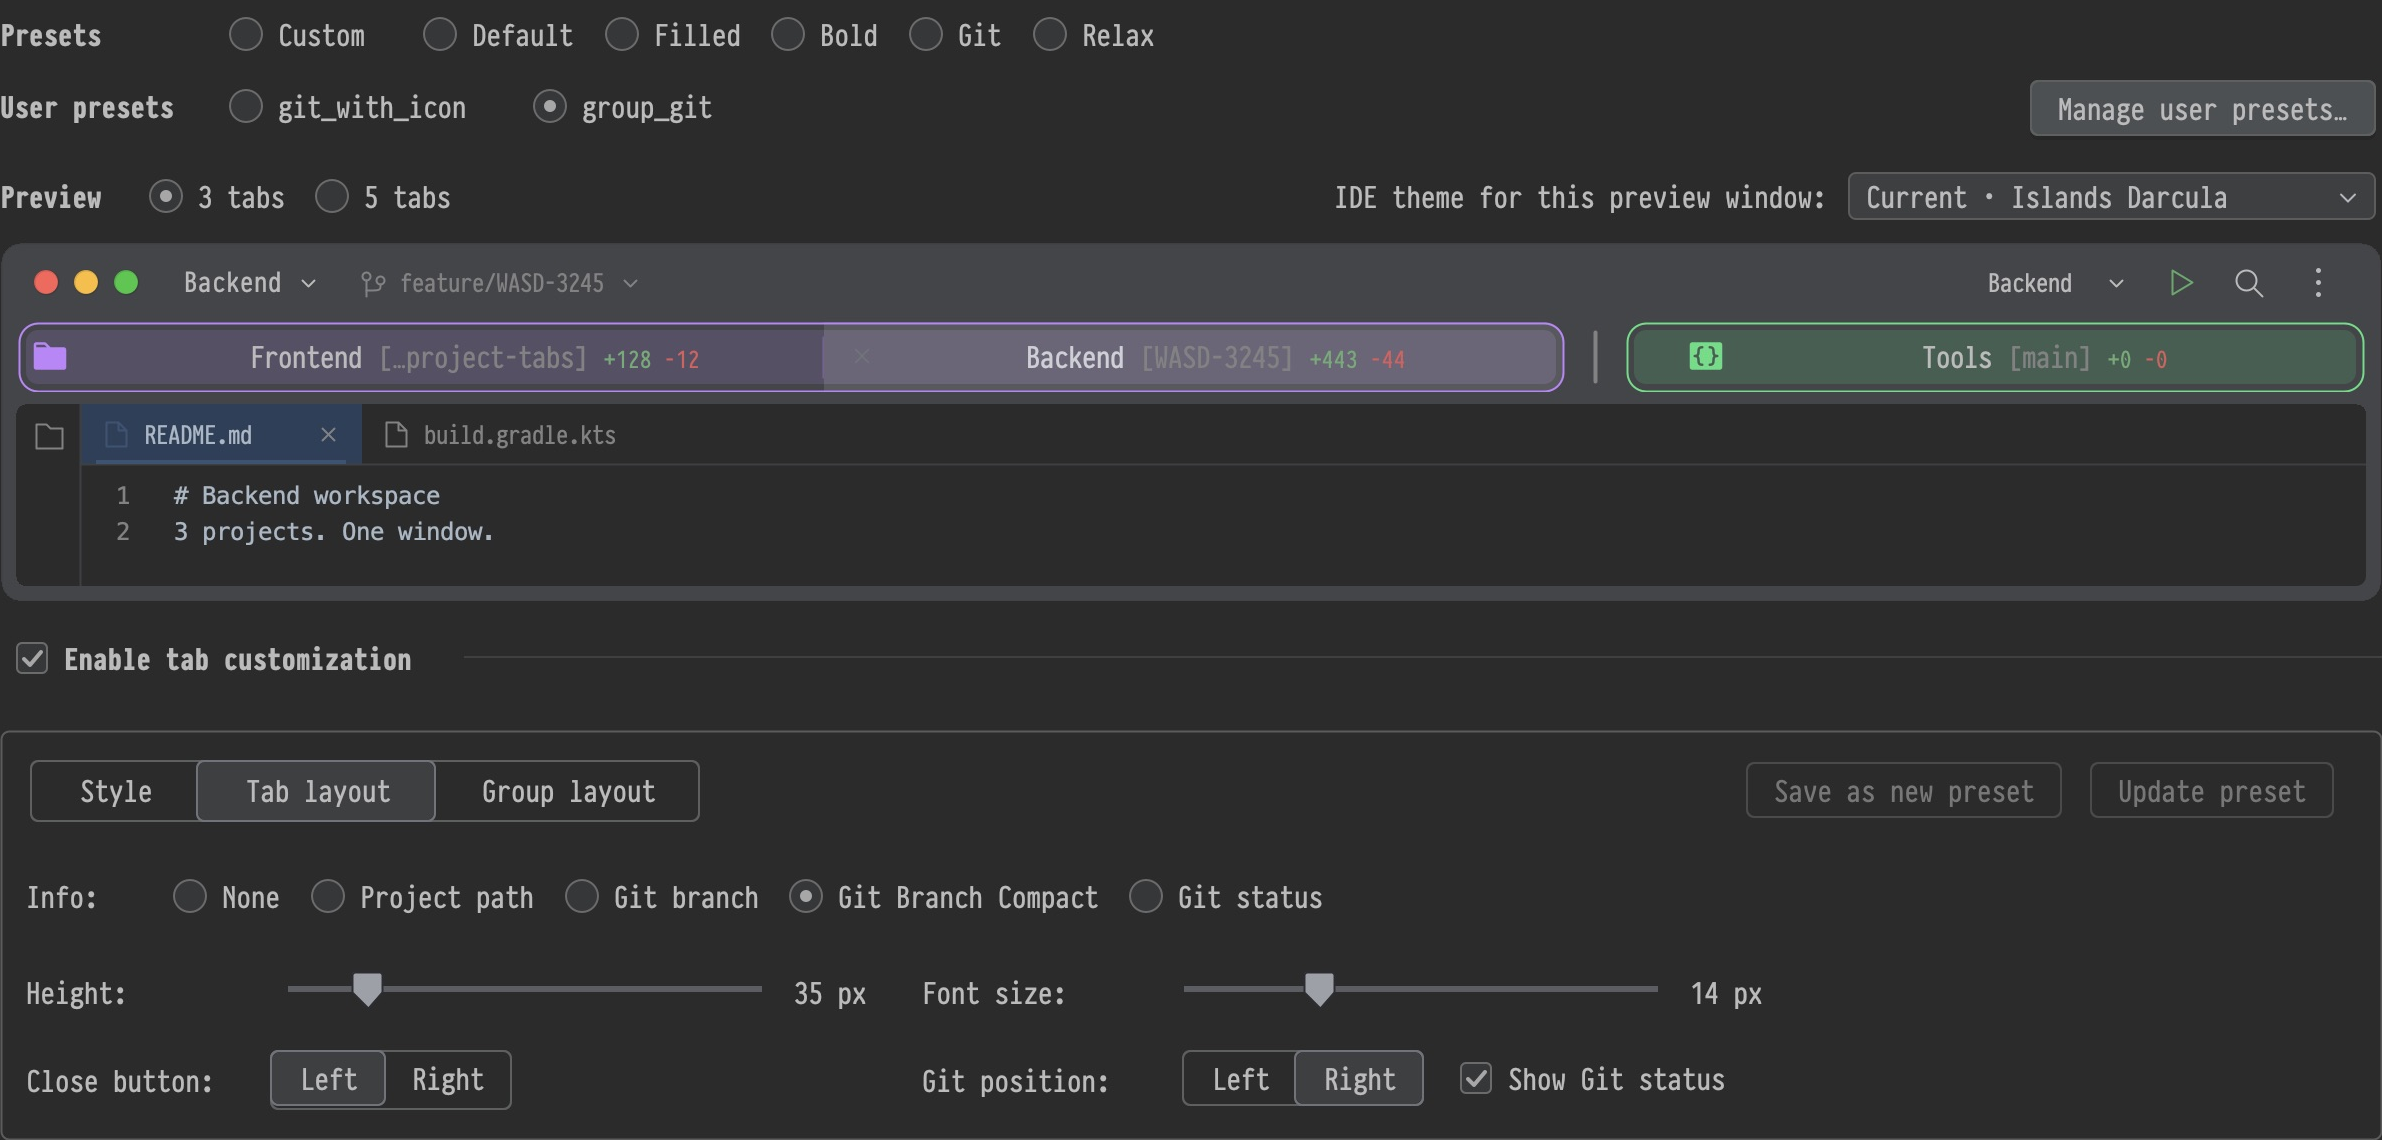Click the green maximize dot in preview
The image size is (2382, 1140).
click(126, 283)
